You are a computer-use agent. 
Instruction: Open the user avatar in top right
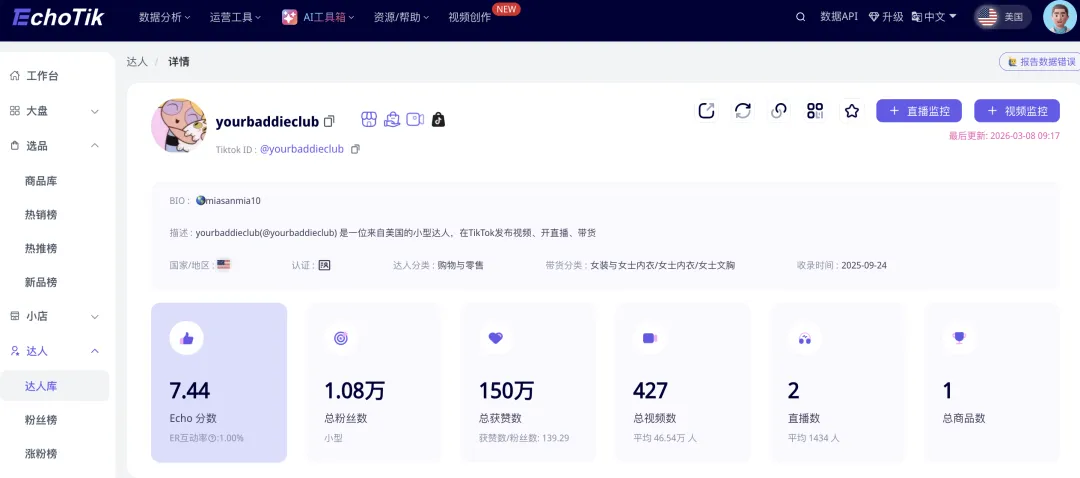(1059, 17)
